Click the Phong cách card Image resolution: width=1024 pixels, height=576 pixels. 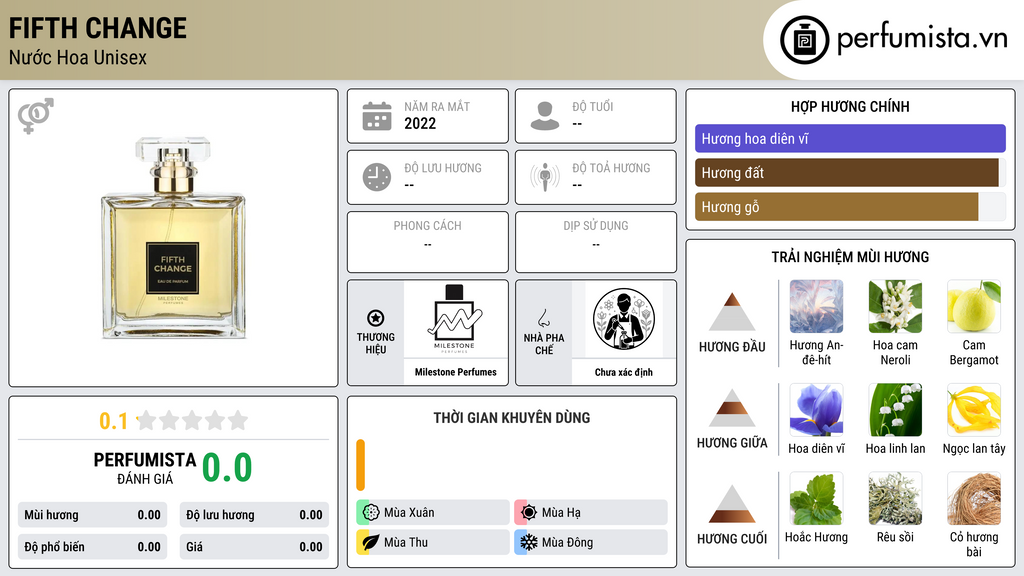428,242
